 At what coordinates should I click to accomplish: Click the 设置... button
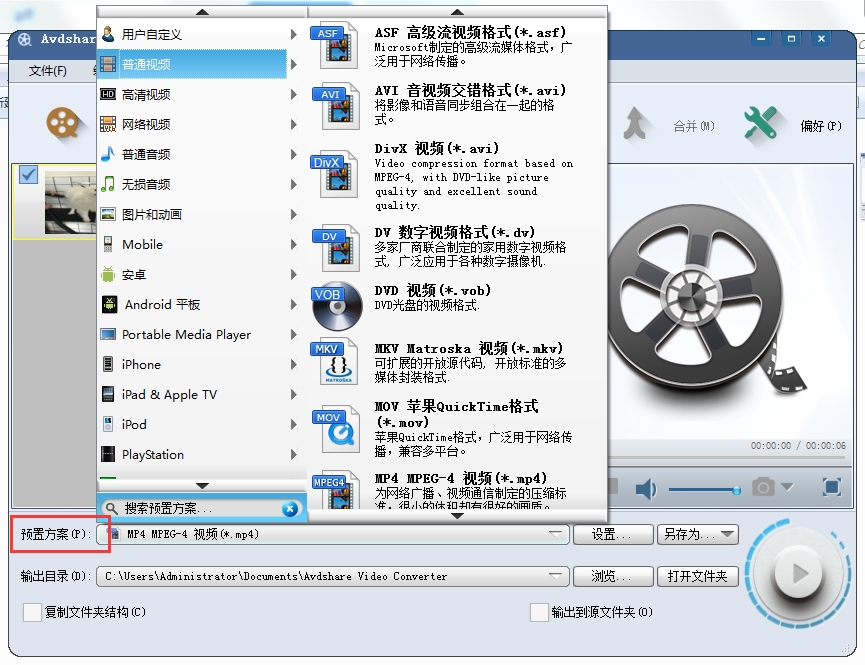(613, 534)
